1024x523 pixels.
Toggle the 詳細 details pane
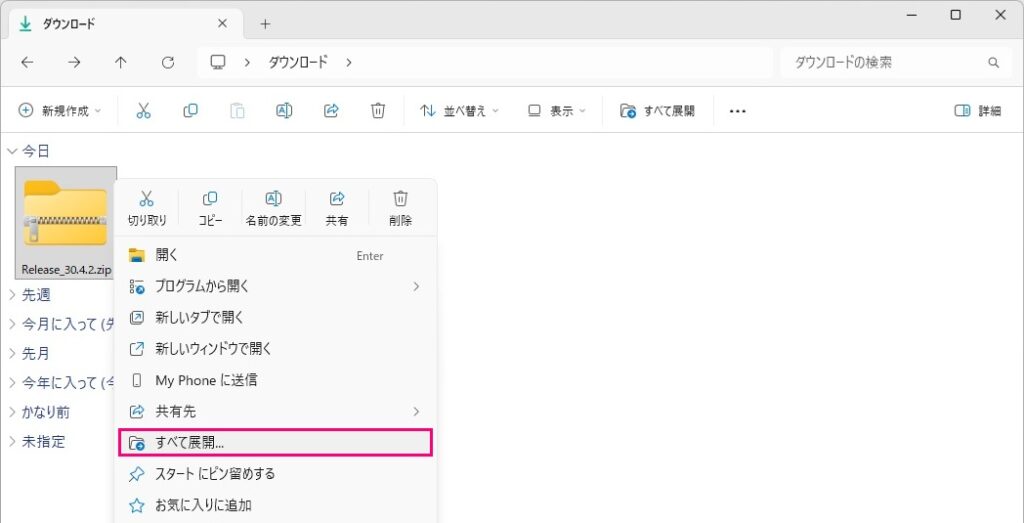pyautogui.click(x=977, y=111)
